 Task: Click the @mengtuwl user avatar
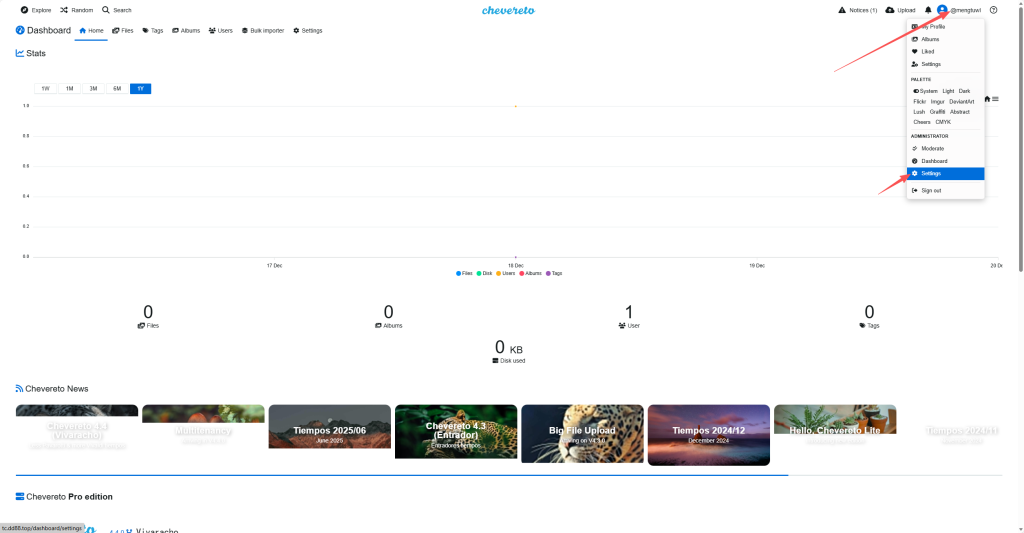[x=942, y=10]
